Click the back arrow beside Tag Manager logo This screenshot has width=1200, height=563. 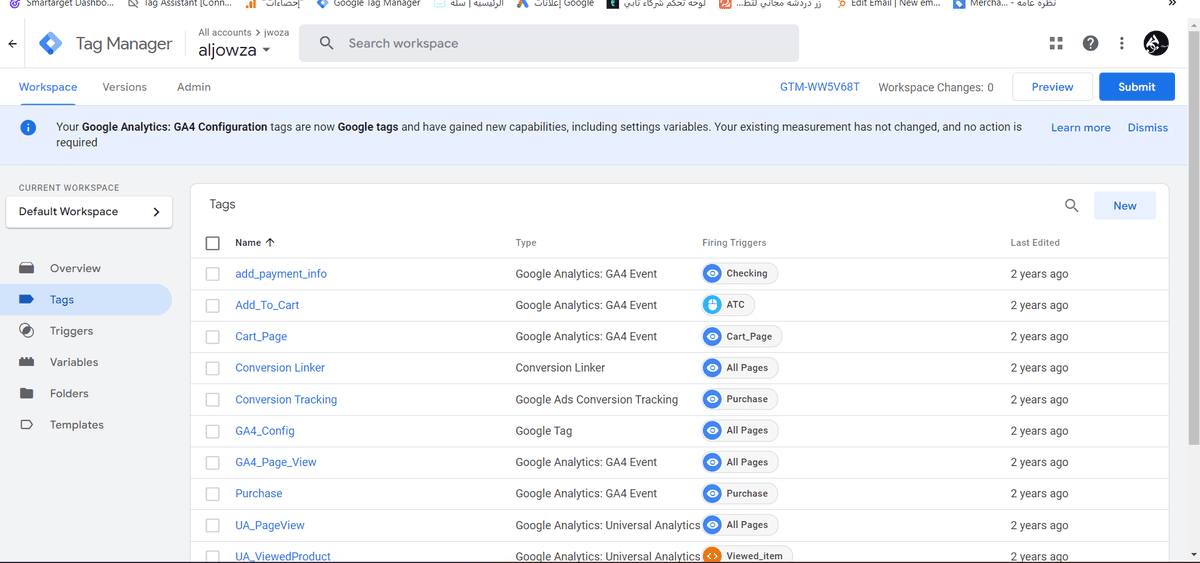(13, 44)
